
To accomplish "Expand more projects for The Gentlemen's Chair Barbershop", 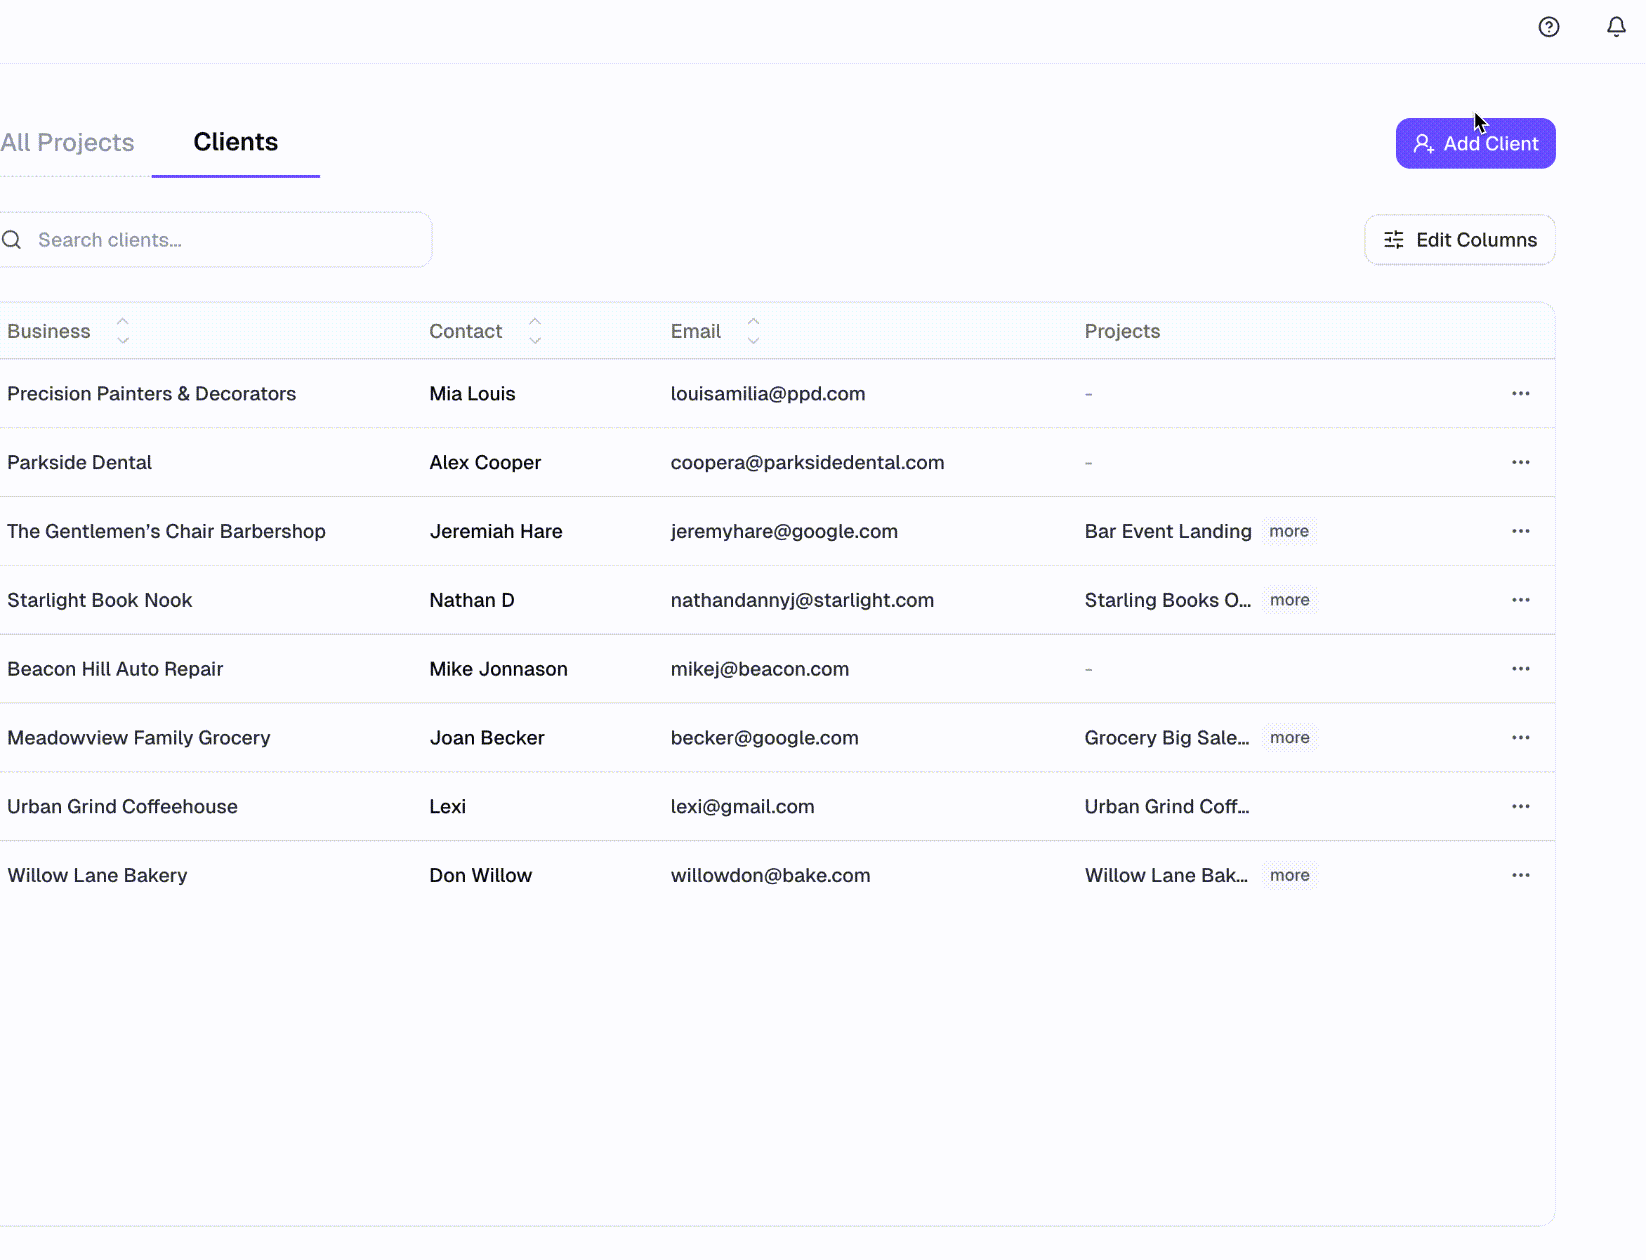I will pos(1289,531).
